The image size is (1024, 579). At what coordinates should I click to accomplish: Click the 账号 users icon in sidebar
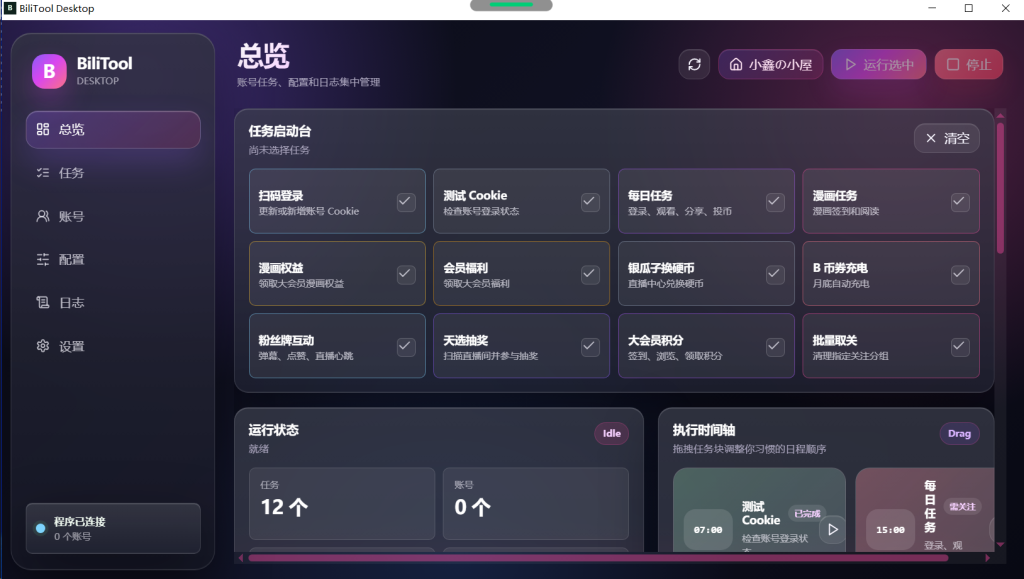point(43,216)
